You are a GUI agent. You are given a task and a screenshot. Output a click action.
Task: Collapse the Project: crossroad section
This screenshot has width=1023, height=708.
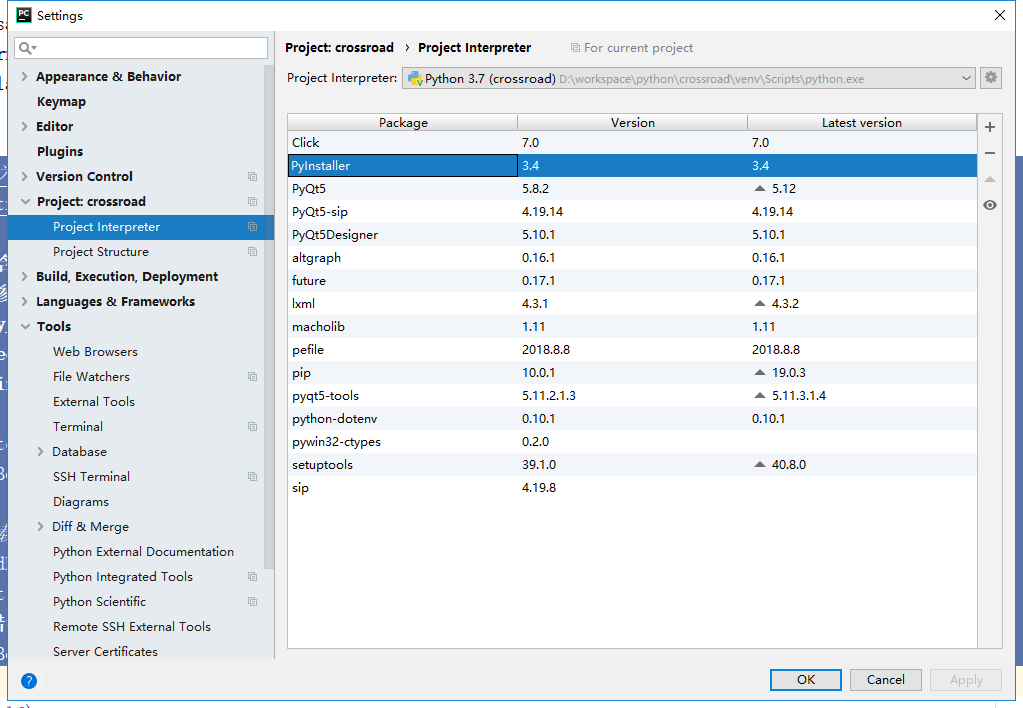[x=25, y=202]
